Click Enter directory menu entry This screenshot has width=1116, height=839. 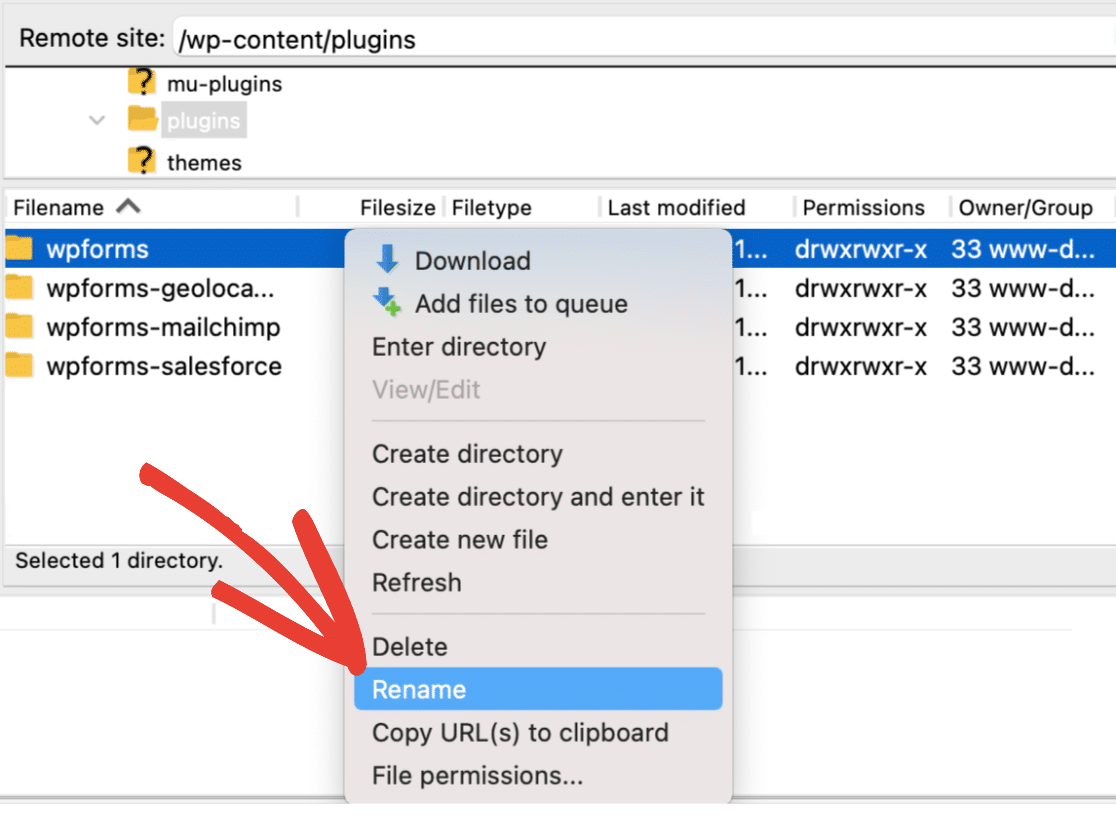click(x=459, y=347)
